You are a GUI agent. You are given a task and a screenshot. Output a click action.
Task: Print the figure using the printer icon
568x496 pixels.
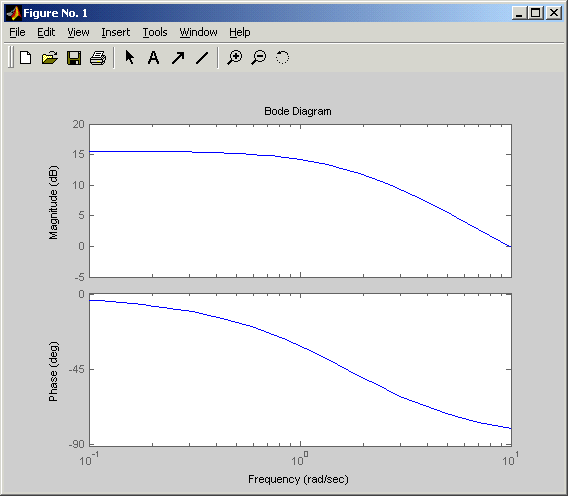pyautogui.click(x=98, y=58)
